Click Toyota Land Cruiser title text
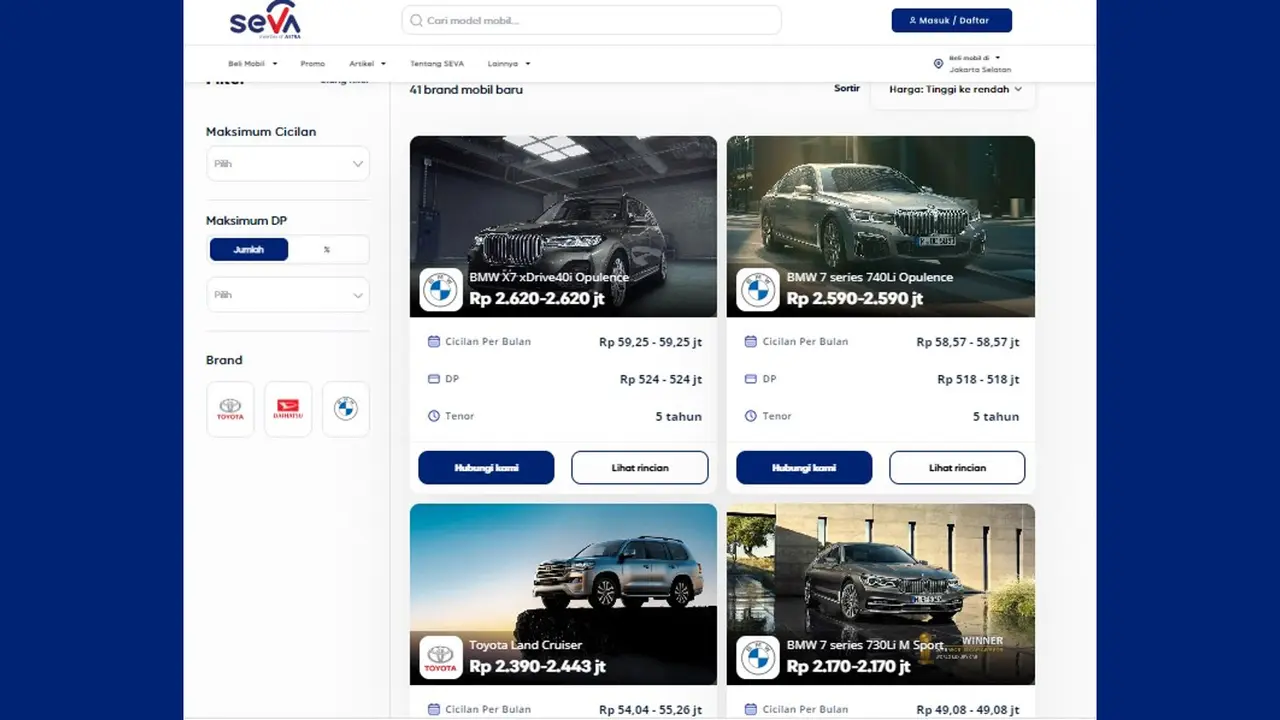The width and height of the screenshot is (1280, 720). [x=526, y=645]
